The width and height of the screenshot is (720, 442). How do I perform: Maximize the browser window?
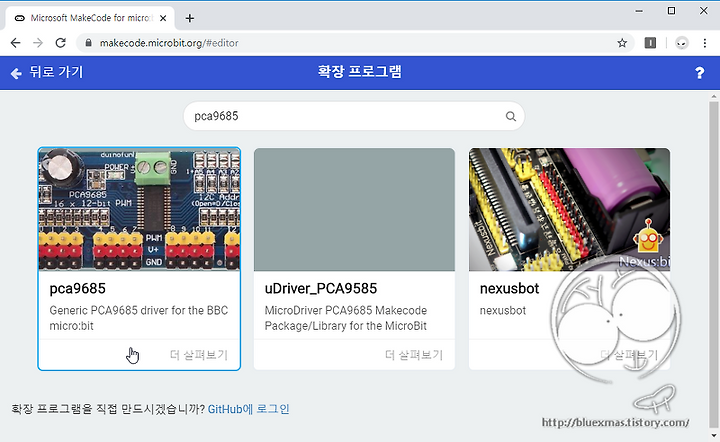click(x=671, y=11)
